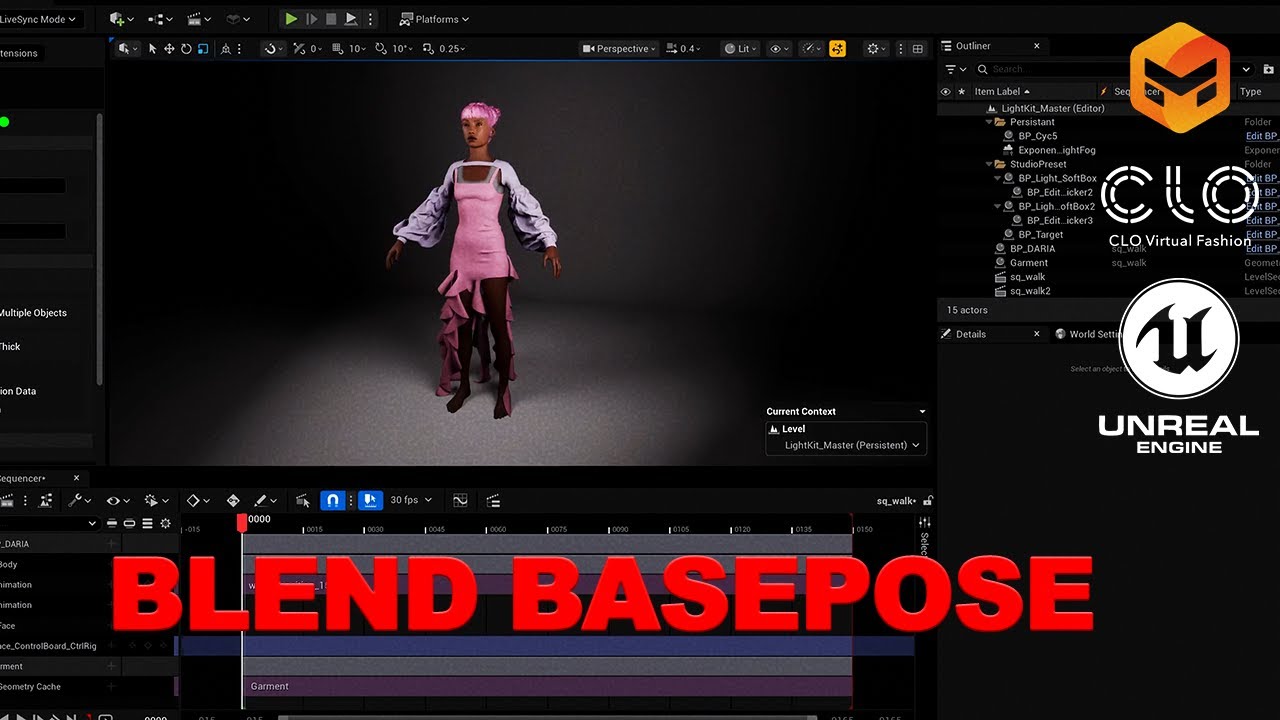The image size is (1280, 720).
Task: Switch to the Details tab
Action: 970,334
